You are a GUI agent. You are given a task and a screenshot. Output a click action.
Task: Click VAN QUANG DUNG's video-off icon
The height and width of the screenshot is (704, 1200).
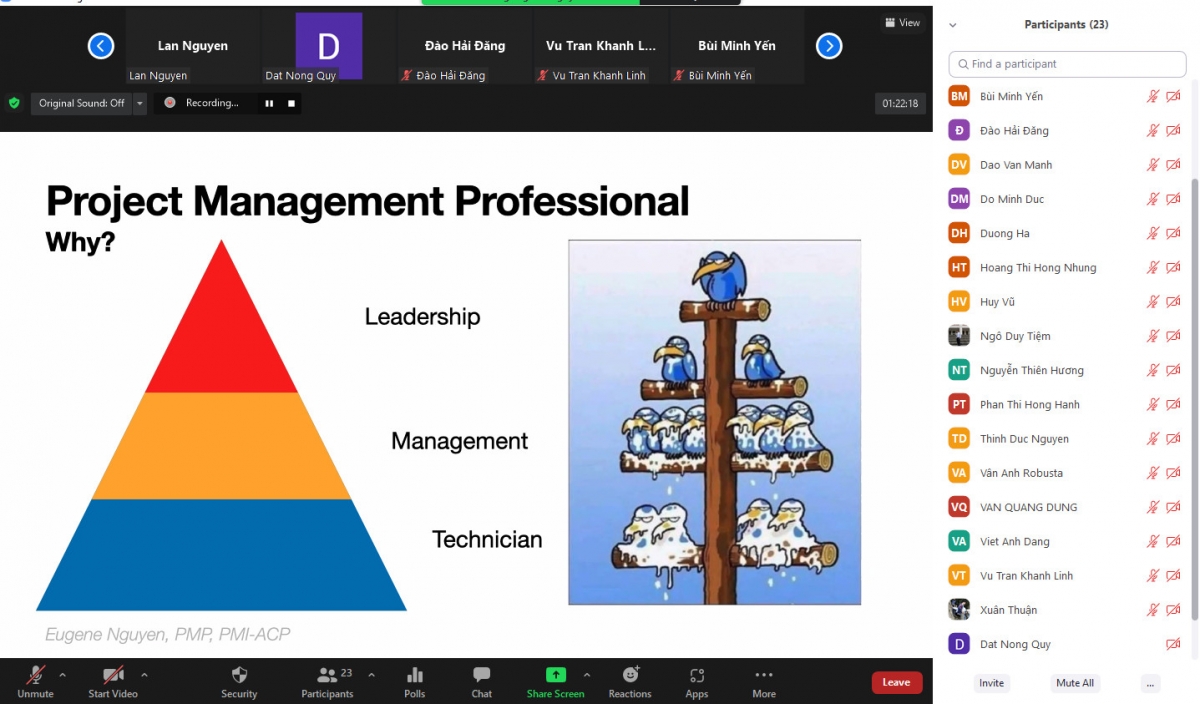1173,507
